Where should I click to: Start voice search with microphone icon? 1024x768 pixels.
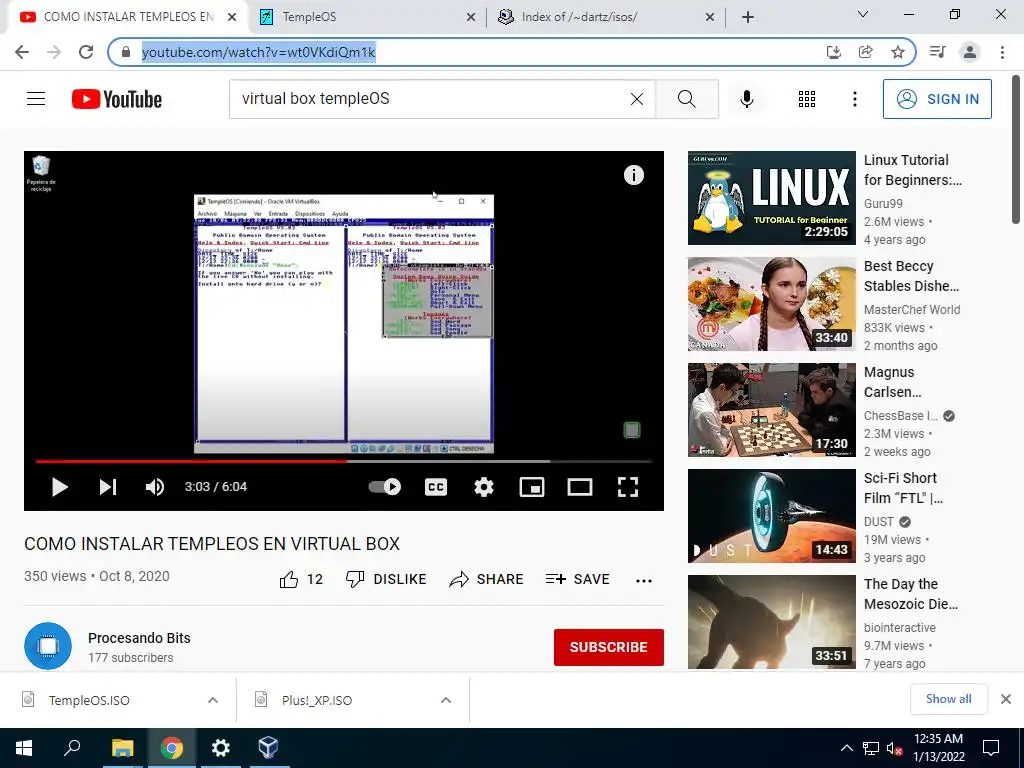(746, 99)
